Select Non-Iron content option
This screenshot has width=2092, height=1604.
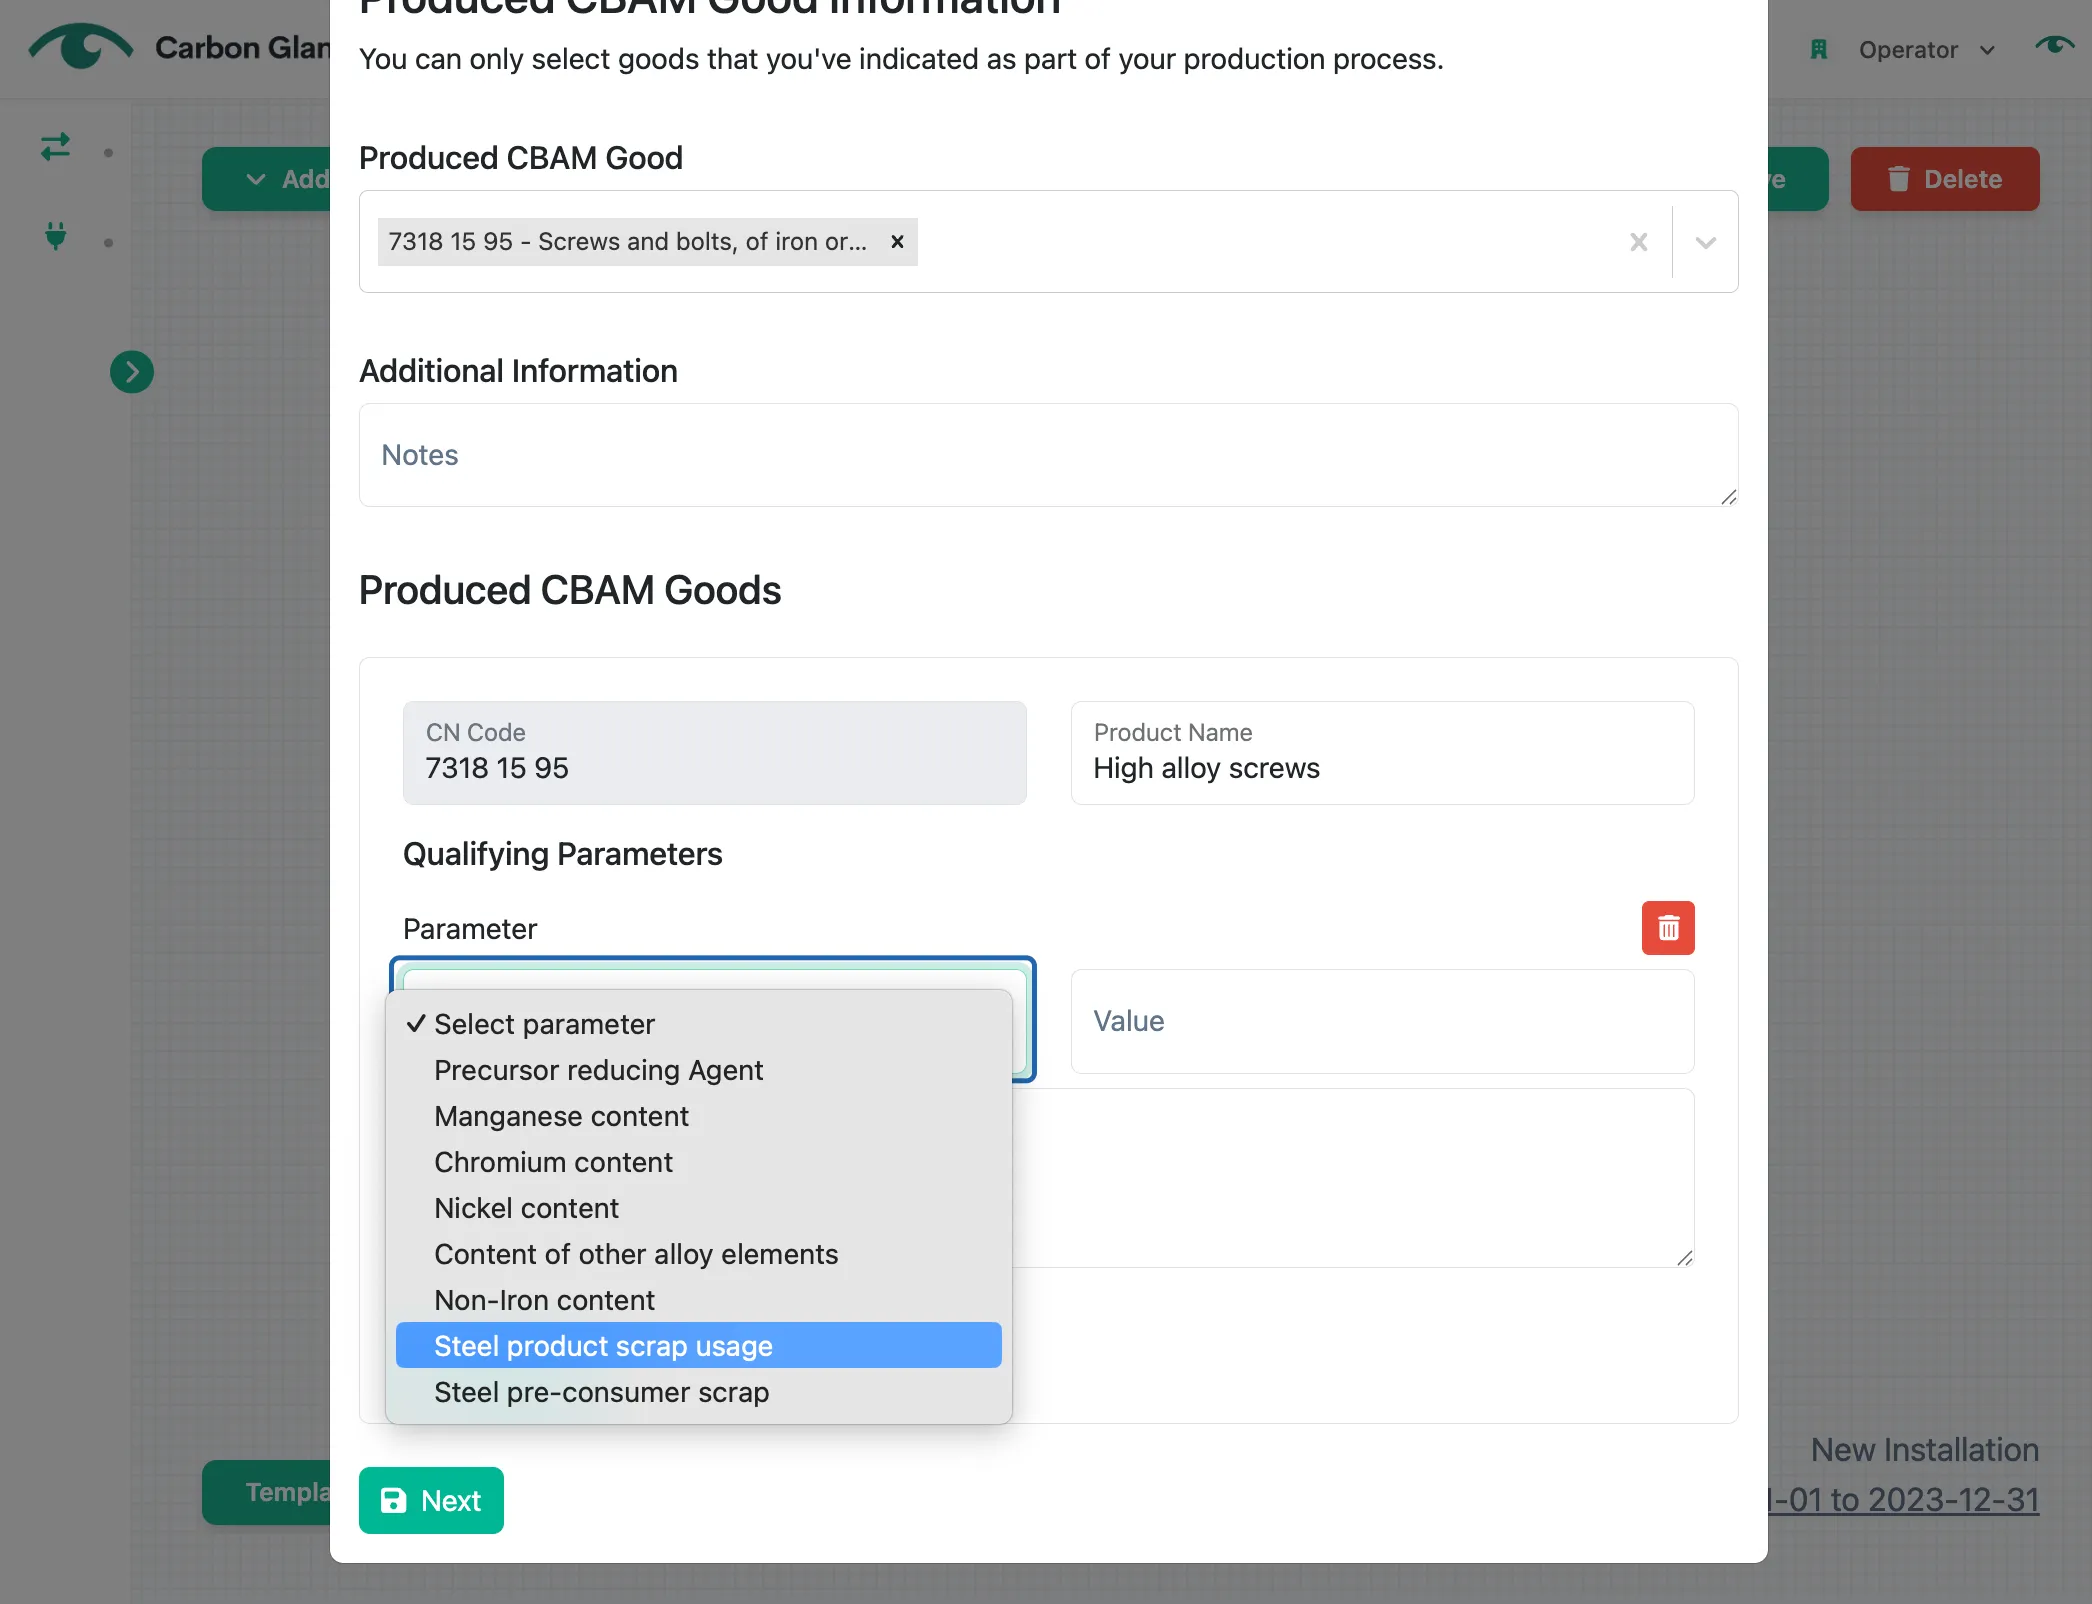point(698,1300)
